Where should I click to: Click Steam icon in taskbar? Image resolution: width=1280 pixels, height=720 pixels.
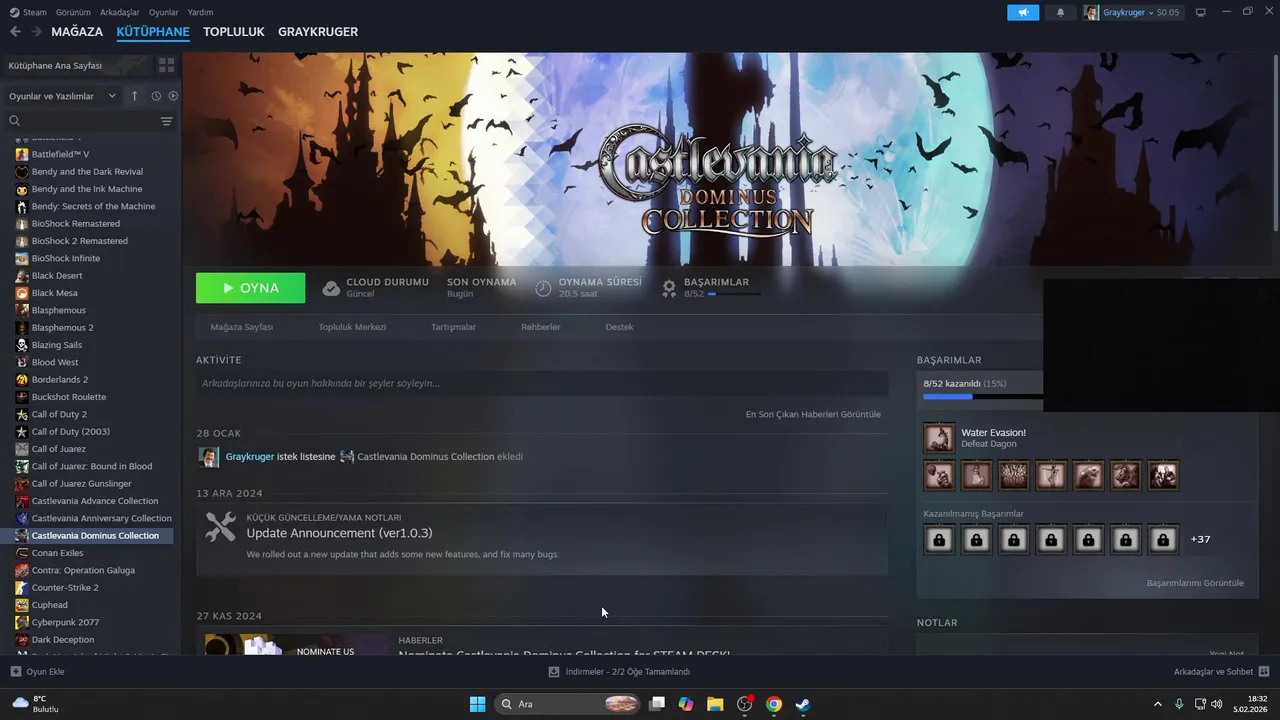click(802, 704)
